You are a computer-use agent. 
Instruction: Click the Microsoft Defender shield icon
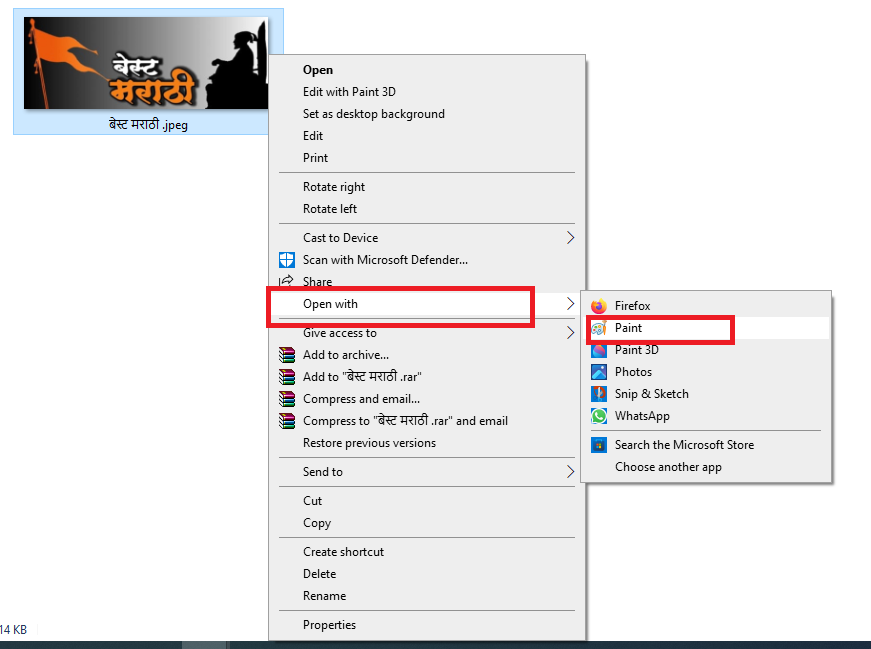click(287, 260)
